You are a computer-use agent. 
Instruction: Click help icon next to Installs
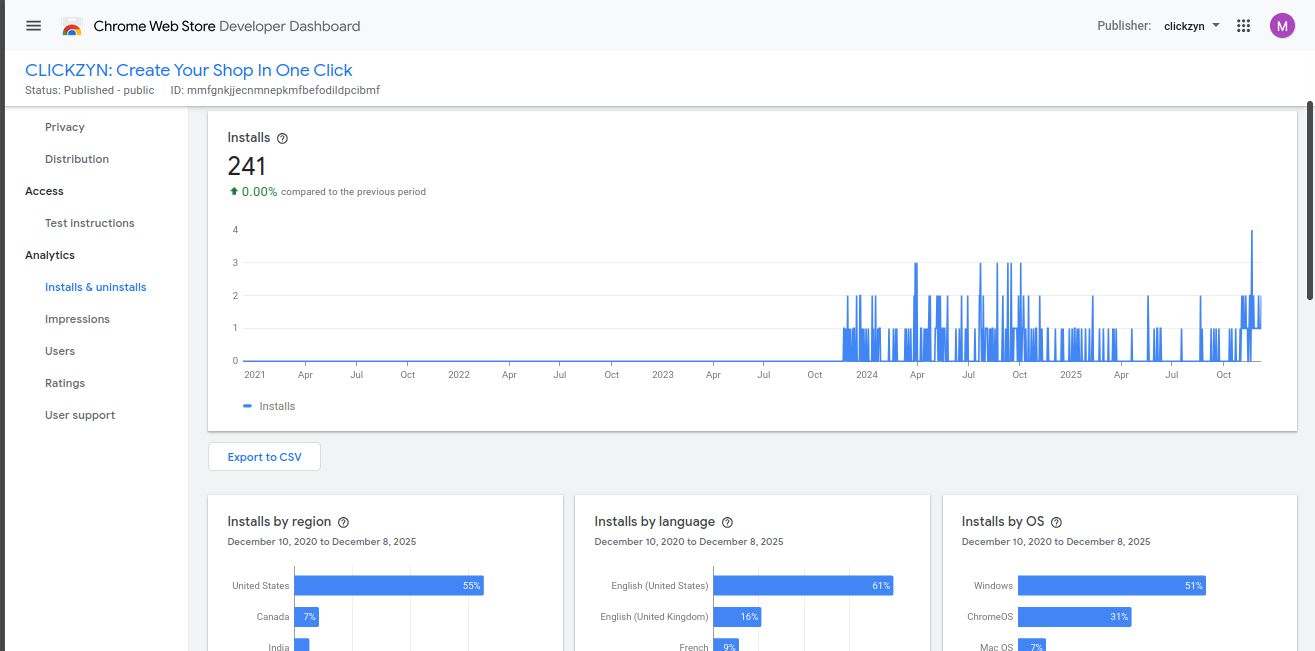click(x=282, y=138)
